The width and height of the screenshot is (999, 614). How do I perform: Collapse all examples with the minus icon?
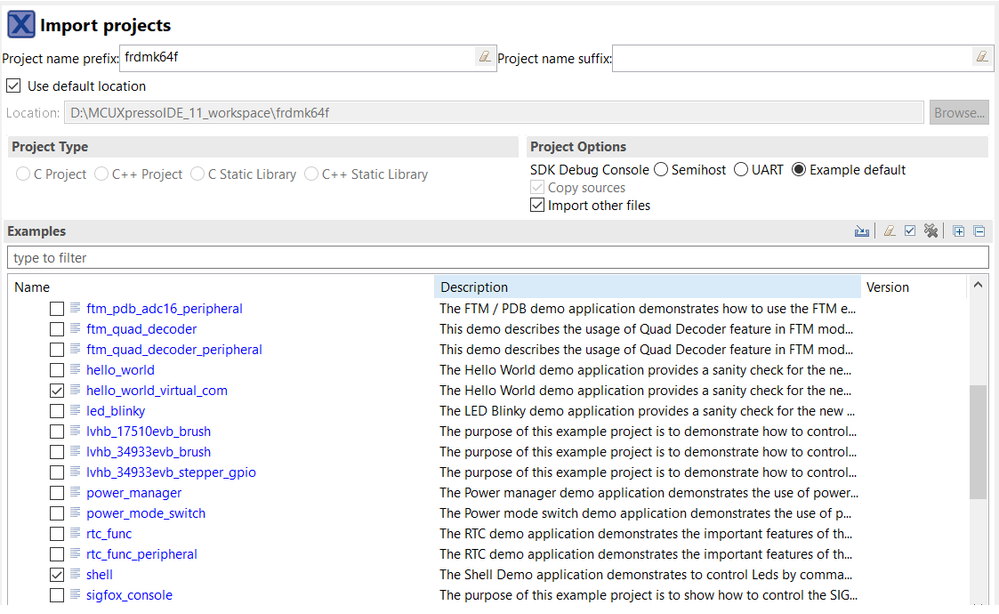(979, 231)
